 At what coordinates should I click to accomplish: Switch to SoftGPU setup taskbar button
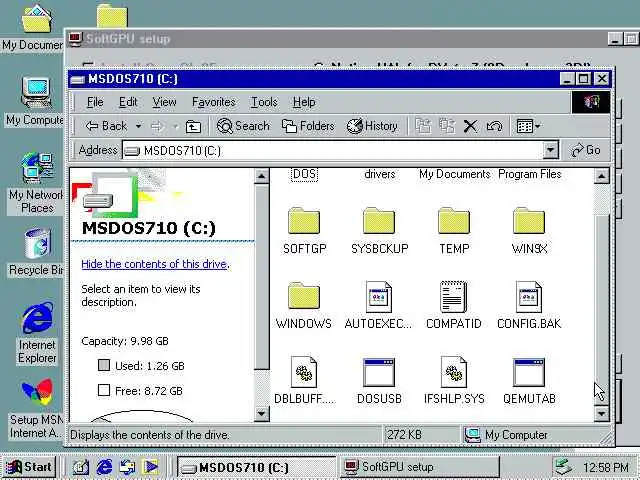click(420, 467)
